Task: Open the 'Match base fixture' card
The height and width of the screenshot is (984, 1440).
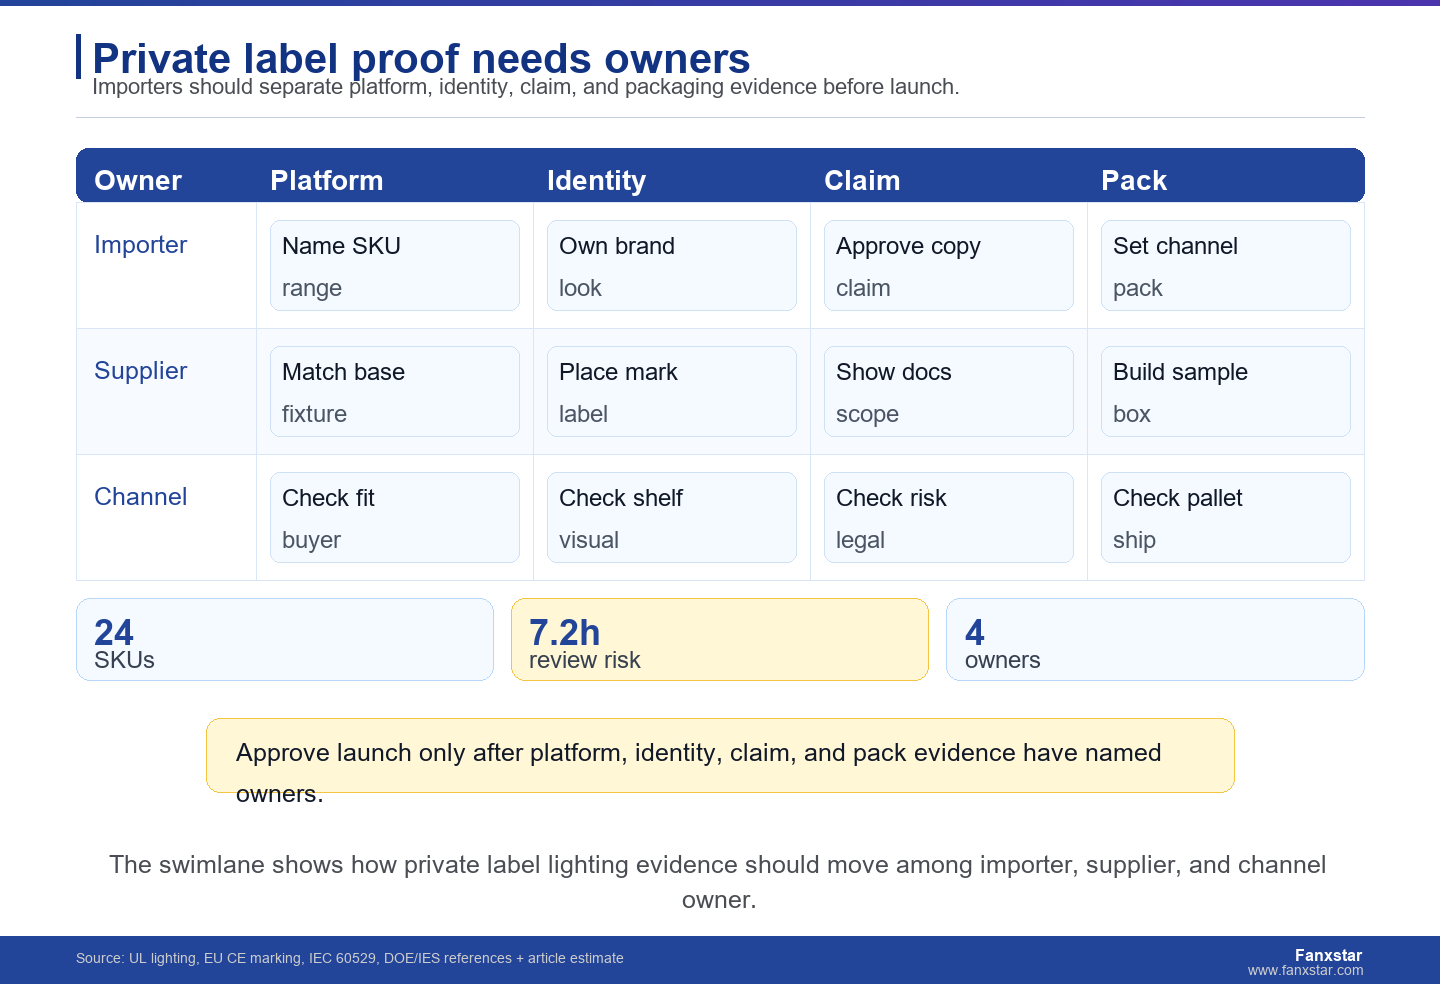Action: pyautogui.click(x=395, y=392)
